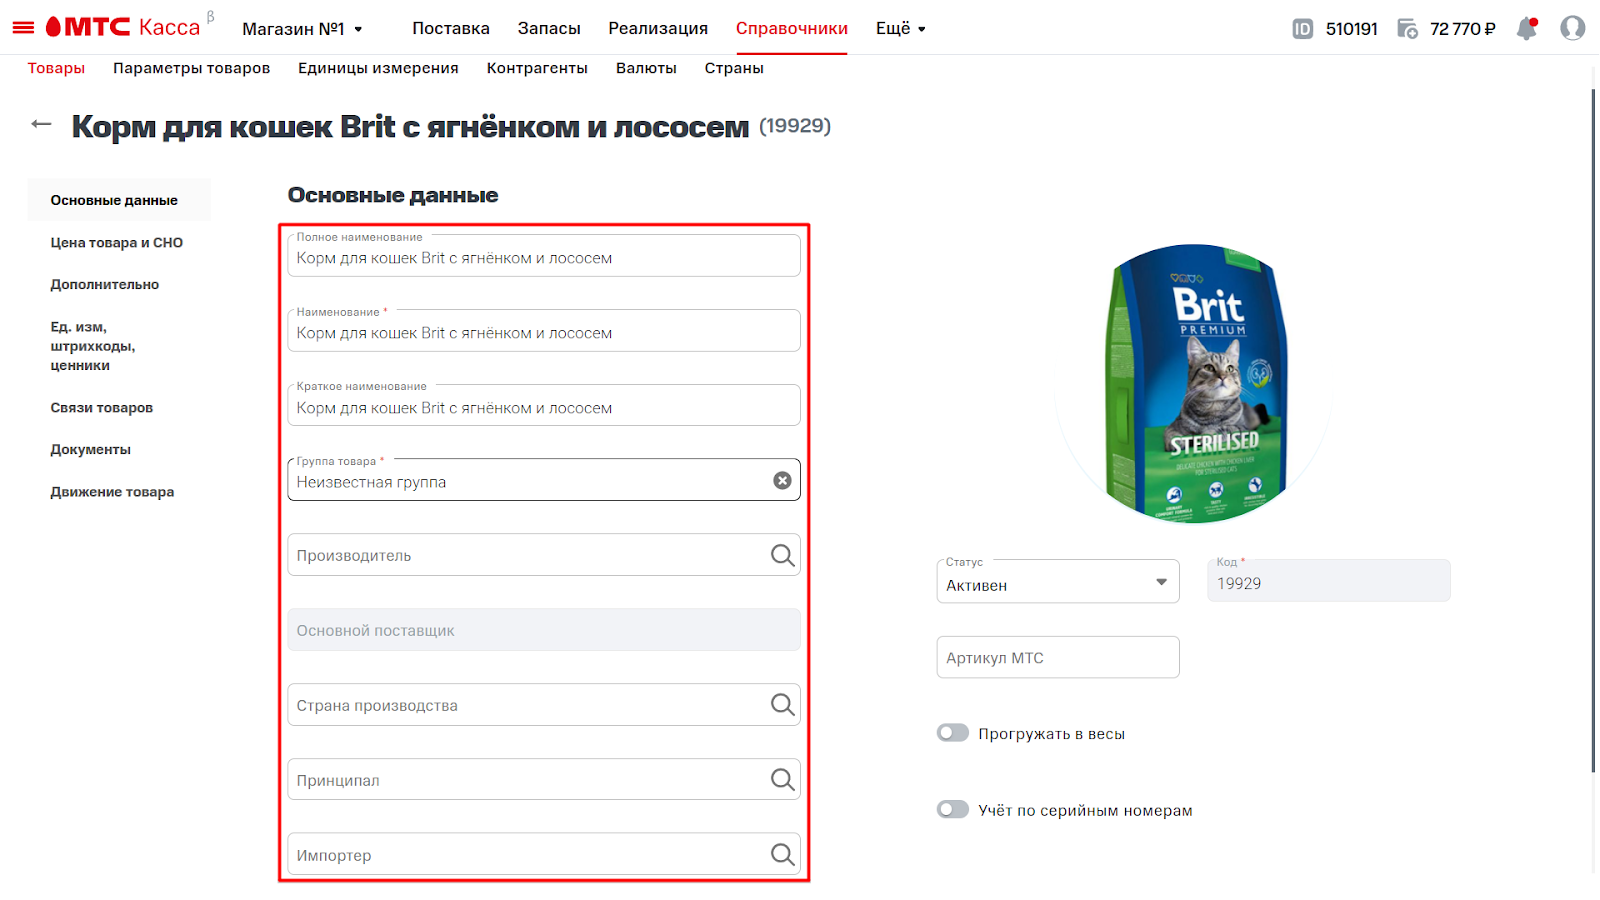The height and width of the screenshot is (900, 1600).
Task: Click the Артикул МТС field
Action: click(1058, 657)
